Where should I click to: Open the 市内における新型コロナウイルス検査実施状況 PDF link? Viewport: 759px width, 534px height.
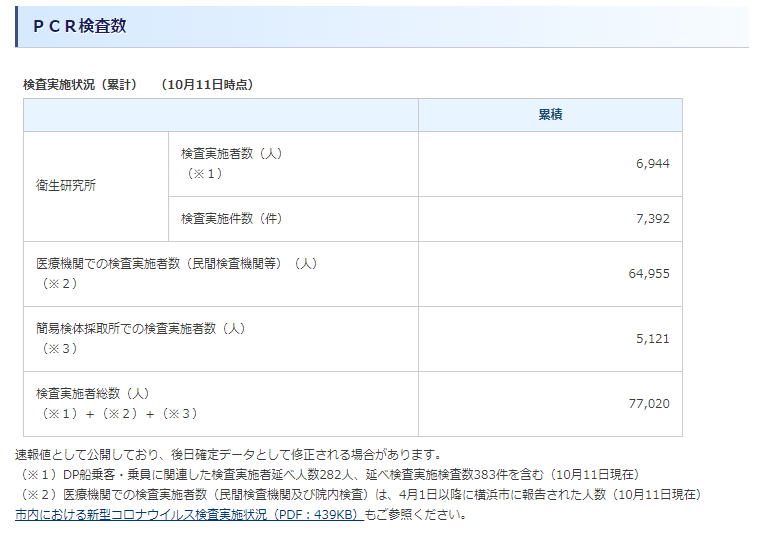(x=189, y=514)
